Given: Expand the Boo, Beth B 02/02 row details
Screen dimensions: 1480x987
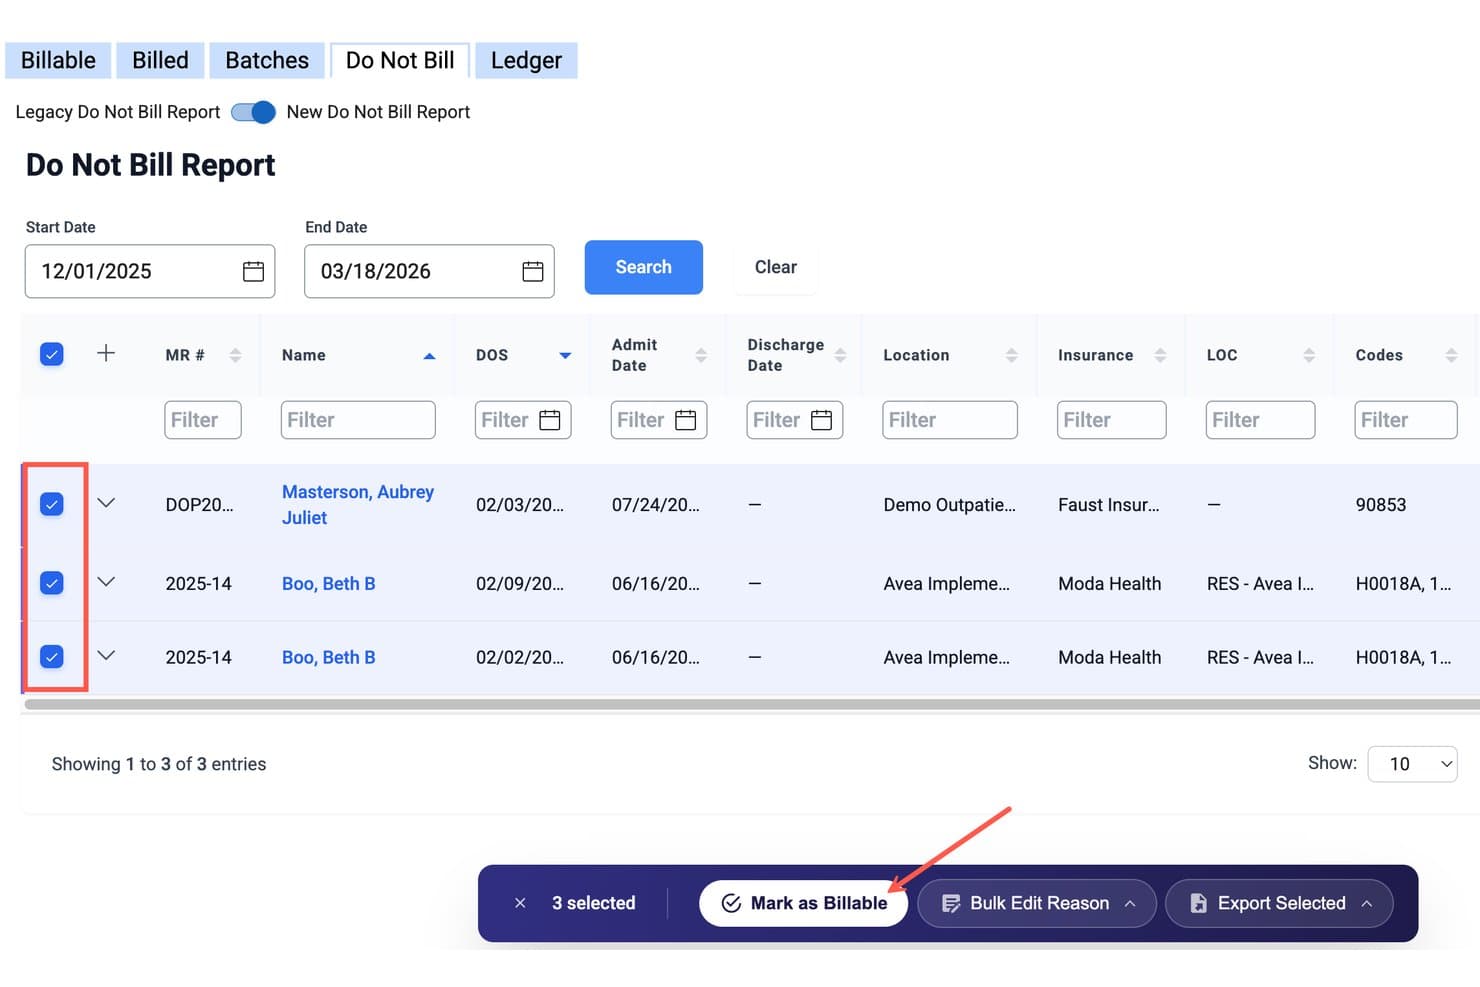Looking at the screenshot, I should click(106, 656).
